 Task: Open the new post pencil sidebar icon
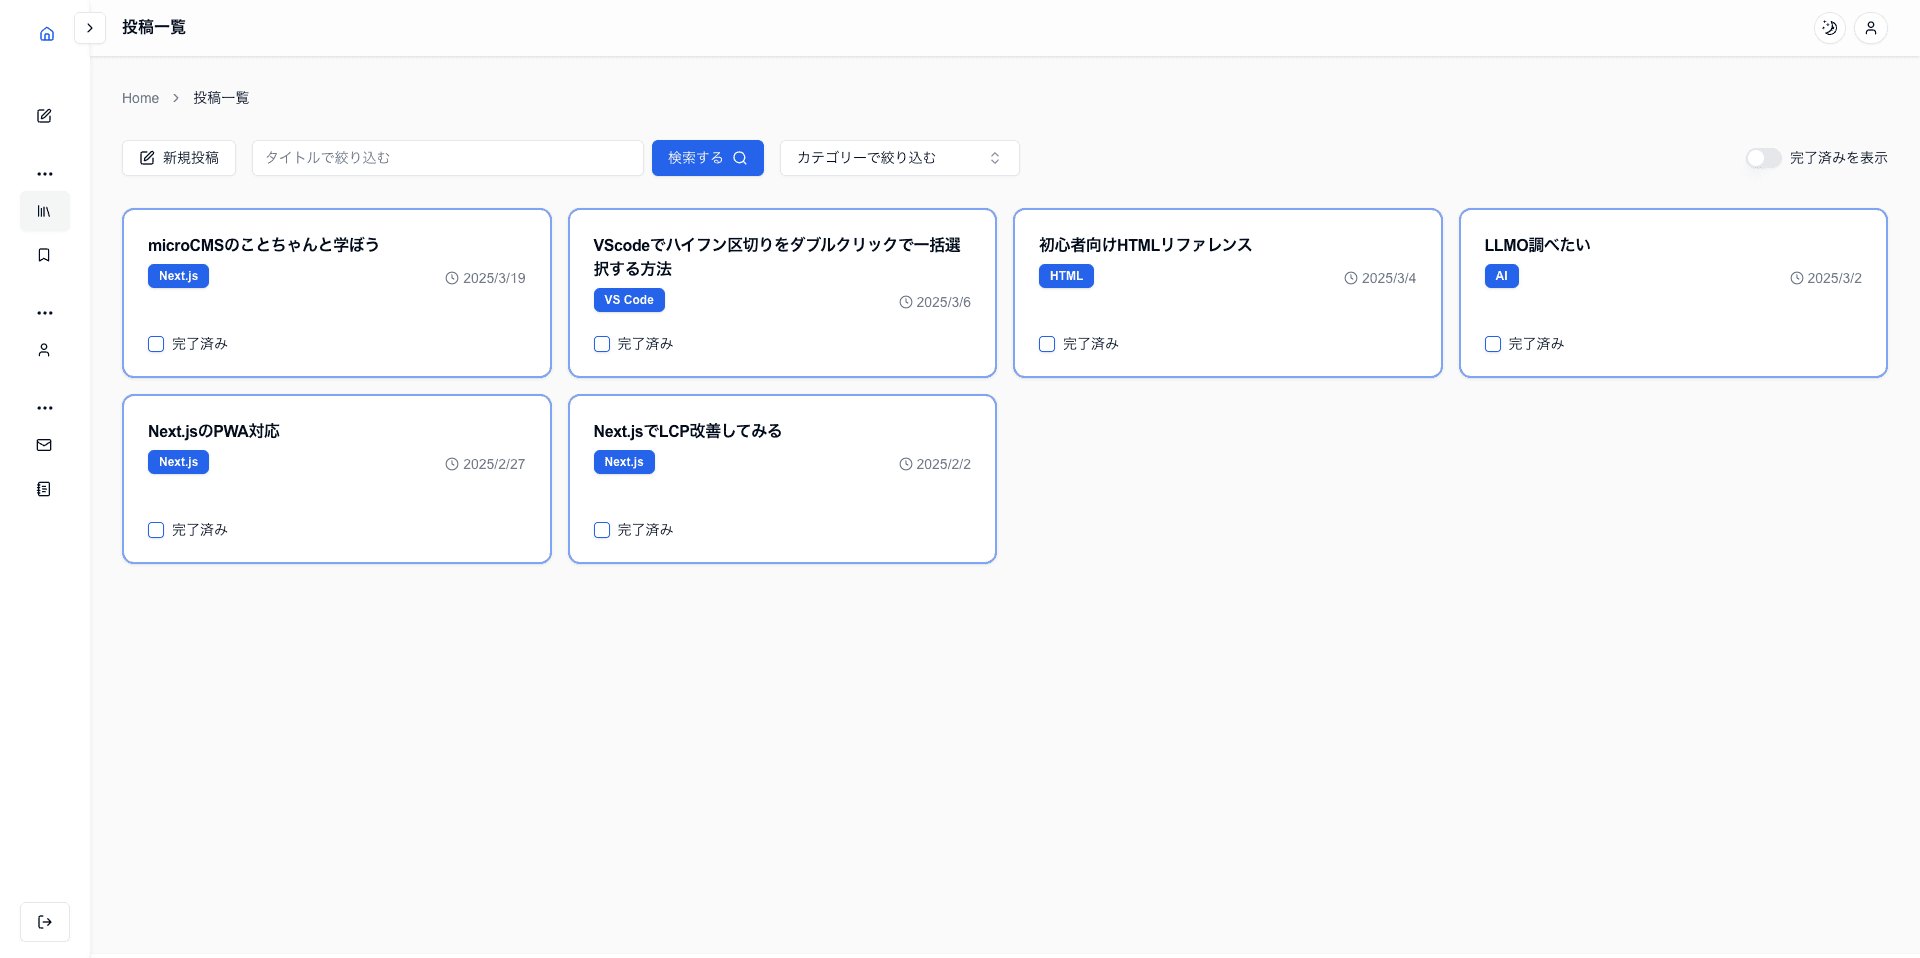click(44, 116)
